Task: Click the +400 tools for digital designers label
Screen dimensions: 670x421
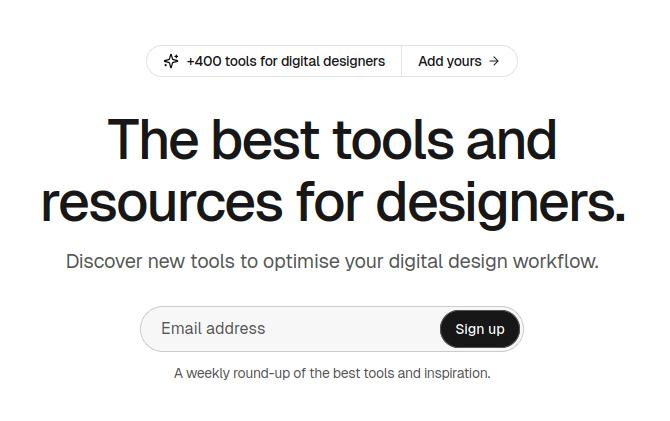Action: 285,61
